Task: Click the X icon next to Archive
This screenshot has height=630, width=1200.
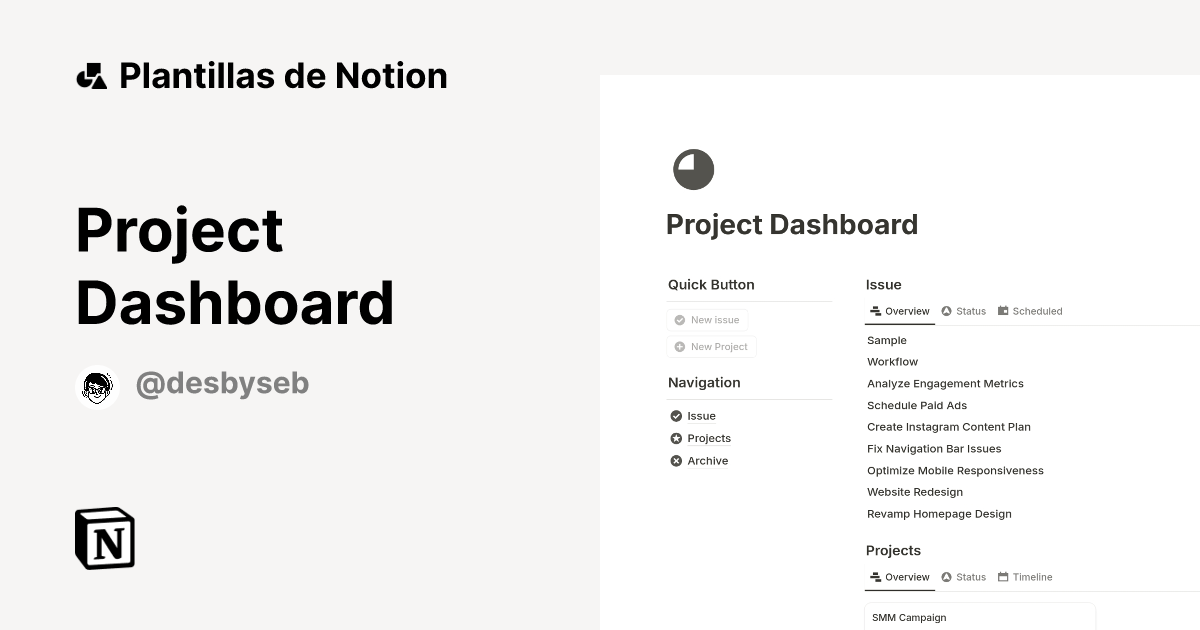Action: point(676,461)
